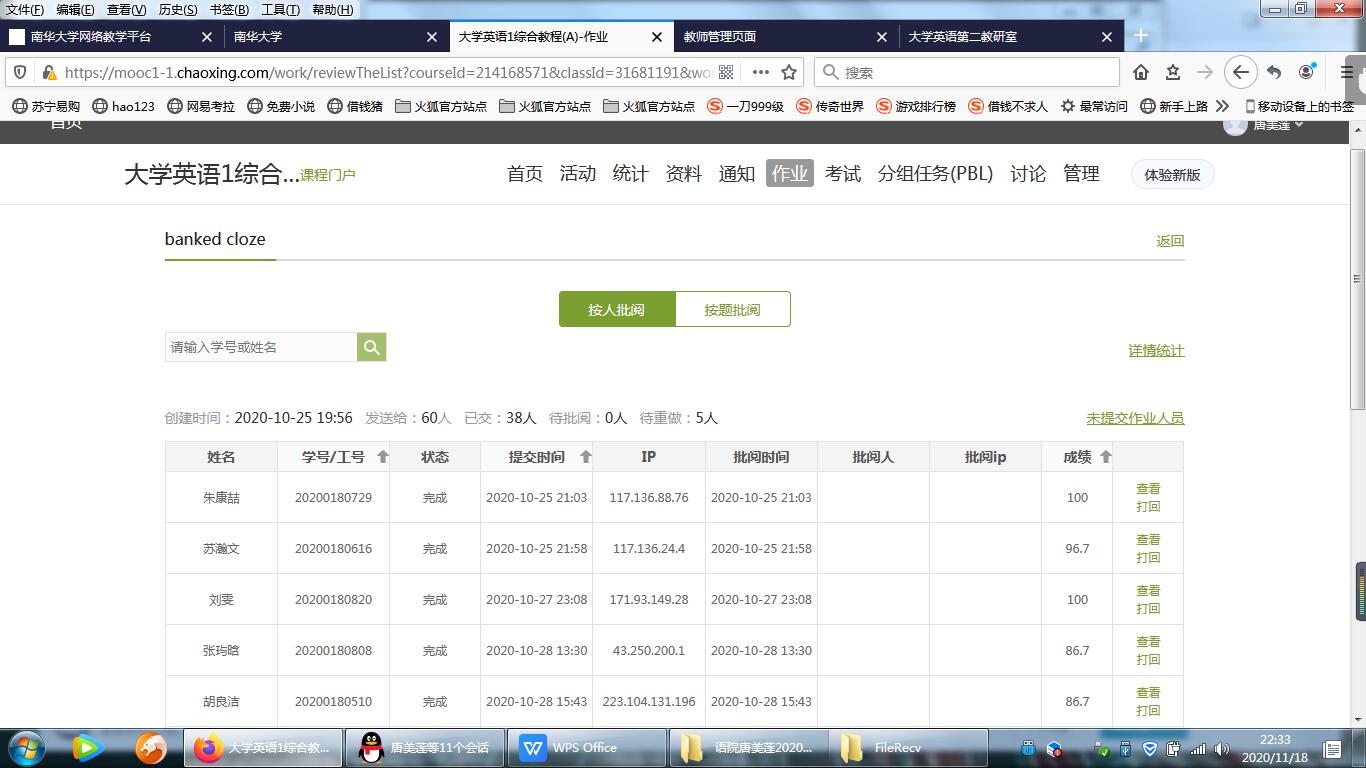Click the lock site security icon

coord(47,72)
